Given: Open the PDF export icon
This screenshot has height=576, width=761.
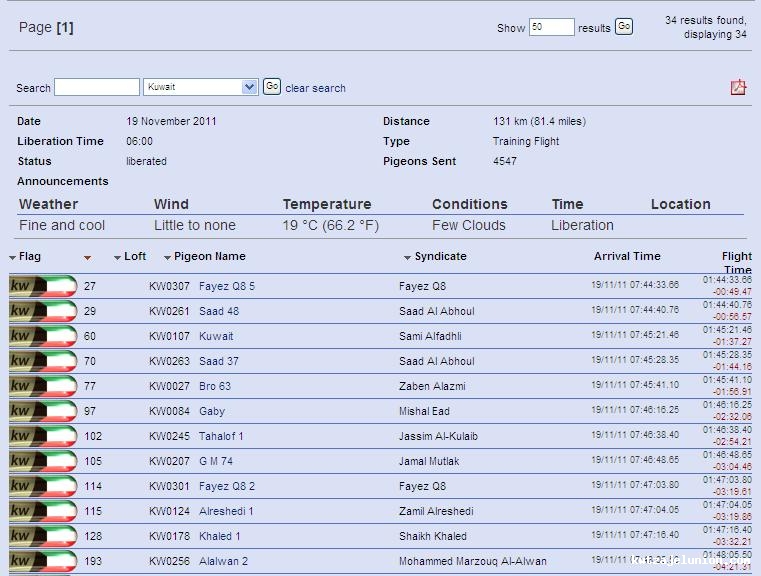Looking at the screenshot, I should [738, 88].
